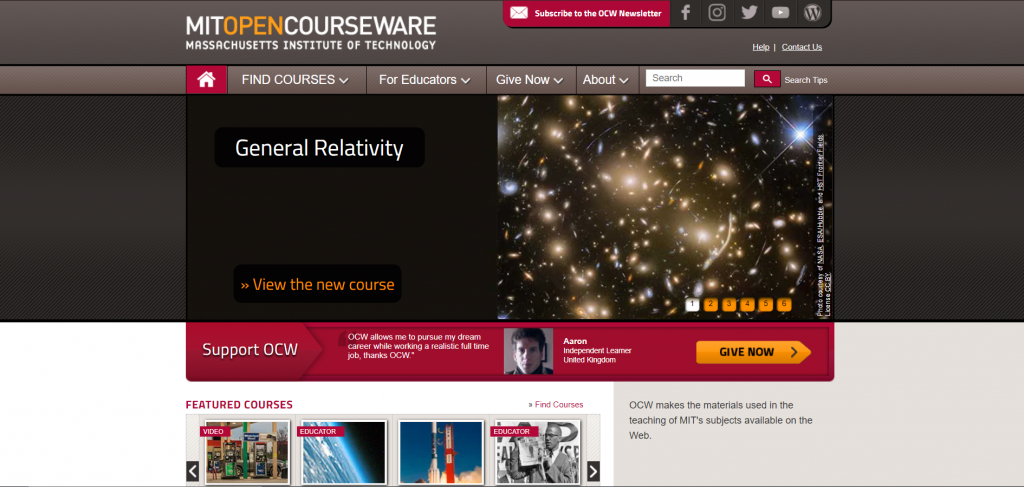Click the newsletter envelope icon
Image resolution: width=1024 pixels, height=487 pixels.
point(519,13)
